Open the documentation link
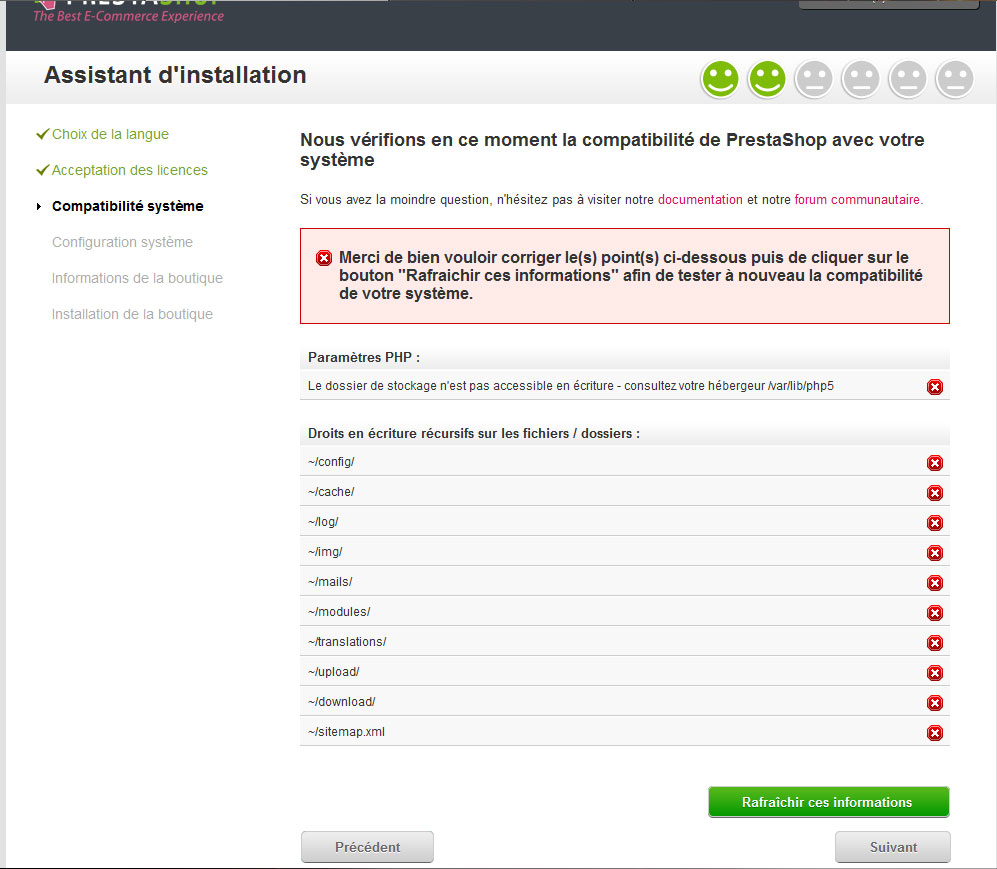This screenshot has height=869, width=997. pos(700,200)
